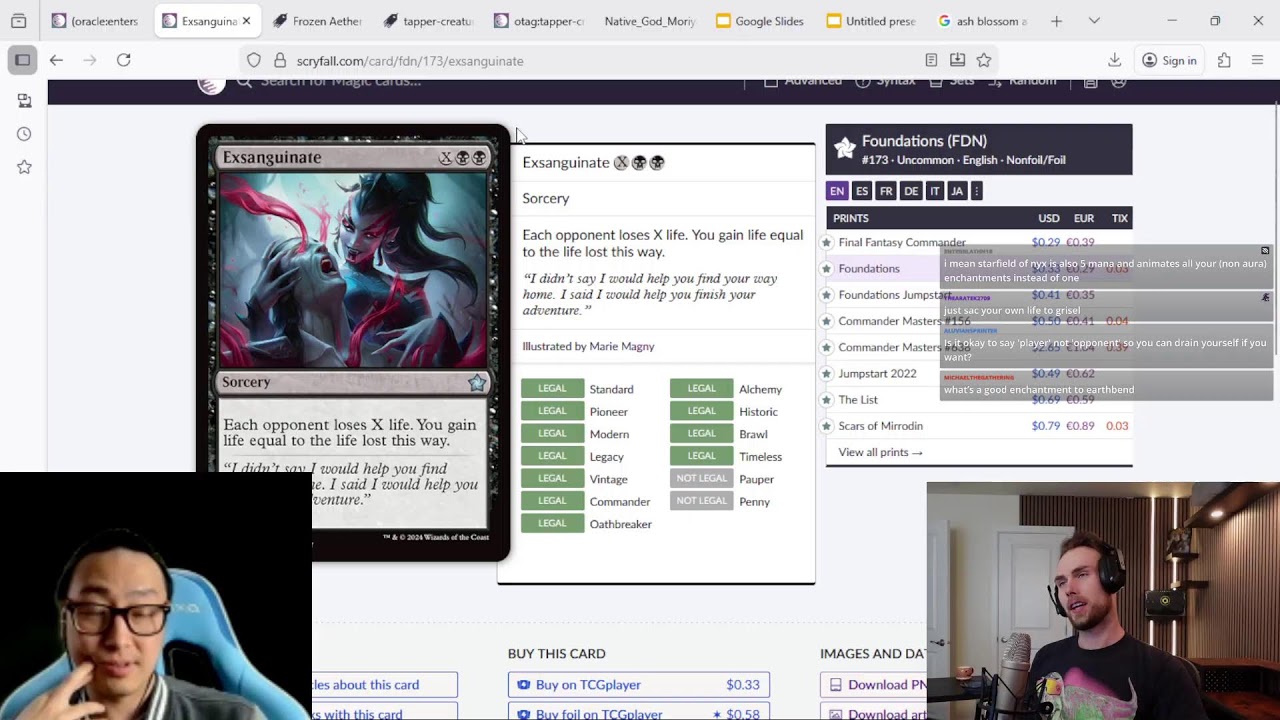The width and height of the screenshot is (1280, 720).
Task: Click the Foundations set symbol icon
Action: pos(845,149)
